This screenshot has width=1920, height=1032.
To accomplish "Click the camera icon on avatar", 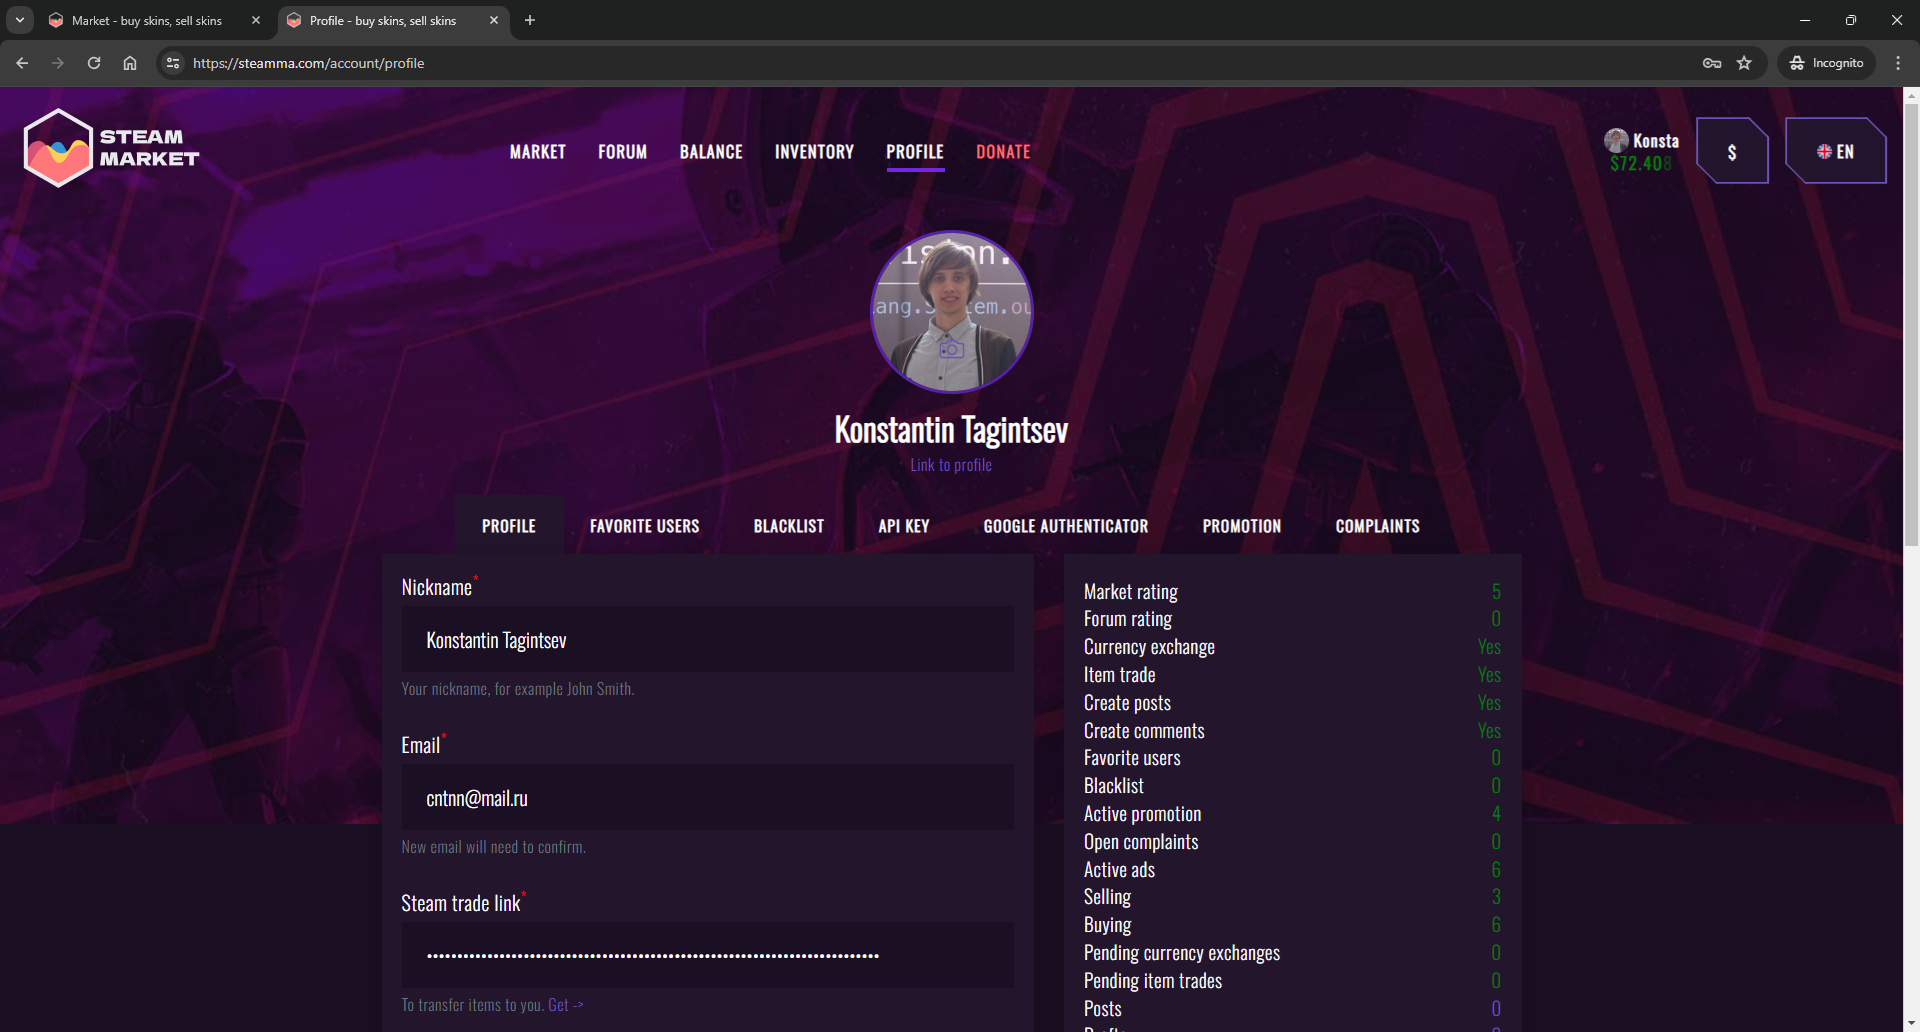I will [x=951, y=349].
